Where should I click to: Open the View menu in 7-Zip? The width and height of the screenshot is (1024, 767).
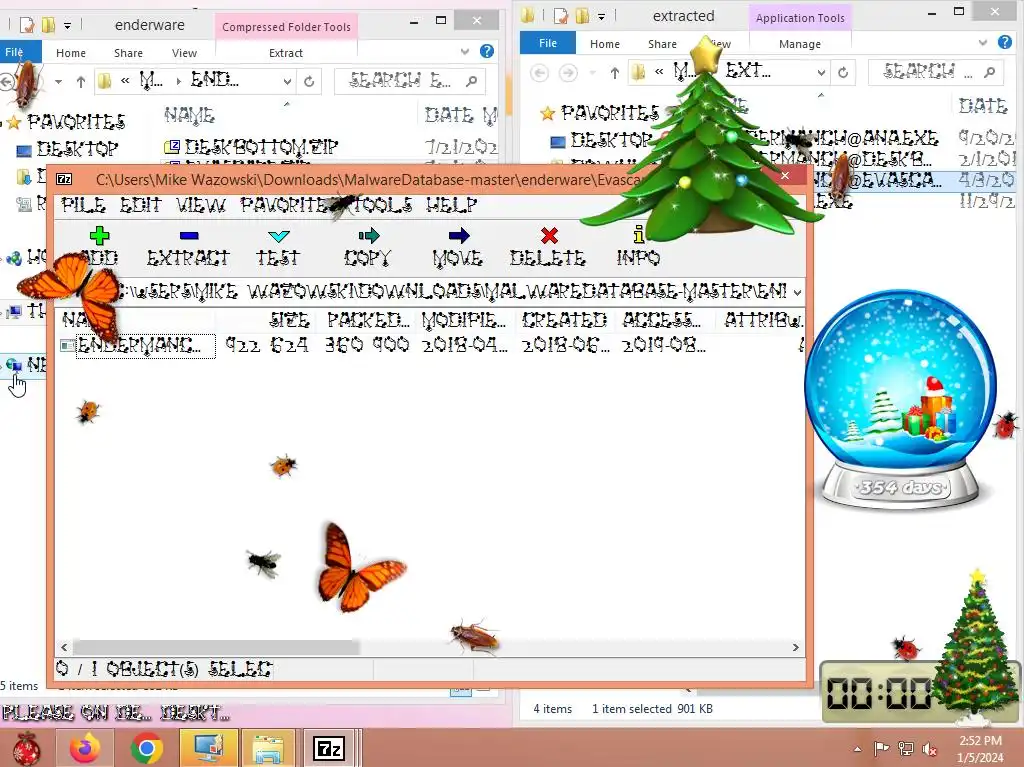point(200,205)
